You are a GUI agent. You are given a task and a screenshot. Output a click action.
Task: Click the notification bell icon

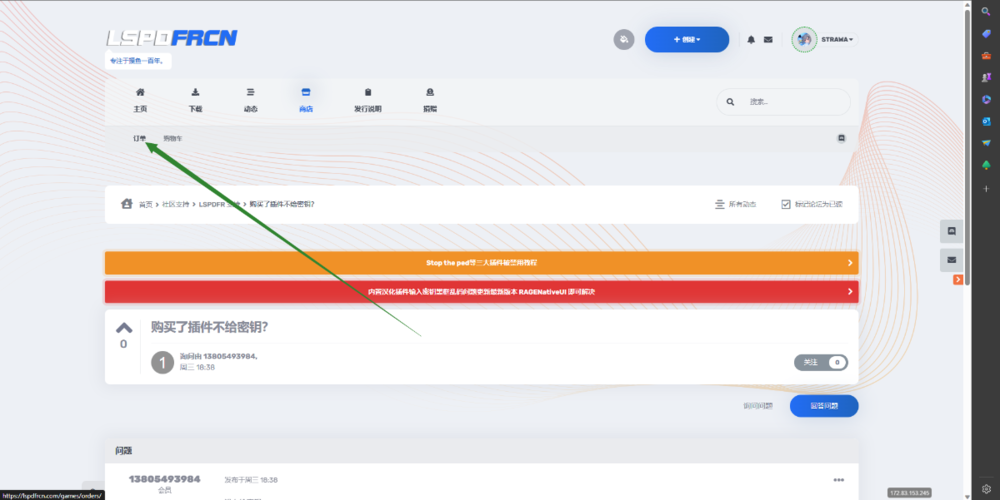click(x=751, y=40)
